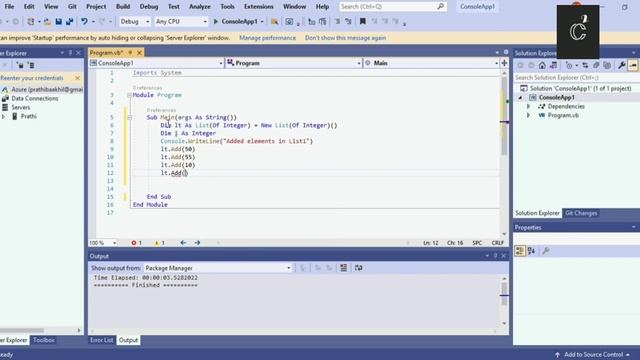This screenshot has width=640, height=360.
Task: Open the 100% zoom level dropdown
Action: (x=103, y=242)
